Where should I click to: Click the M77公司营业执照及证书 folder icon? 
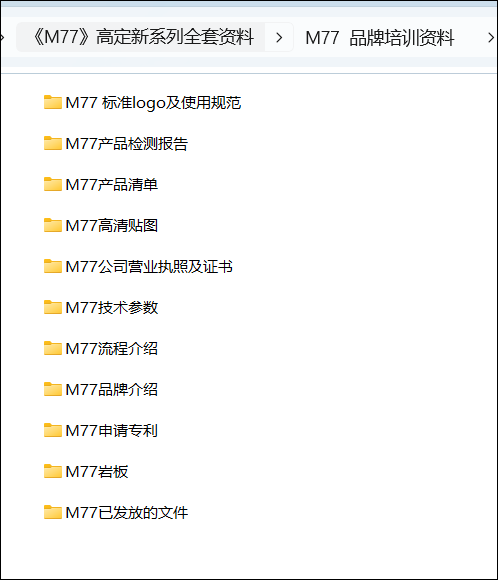pyautogui.click(x=53, y=266)
